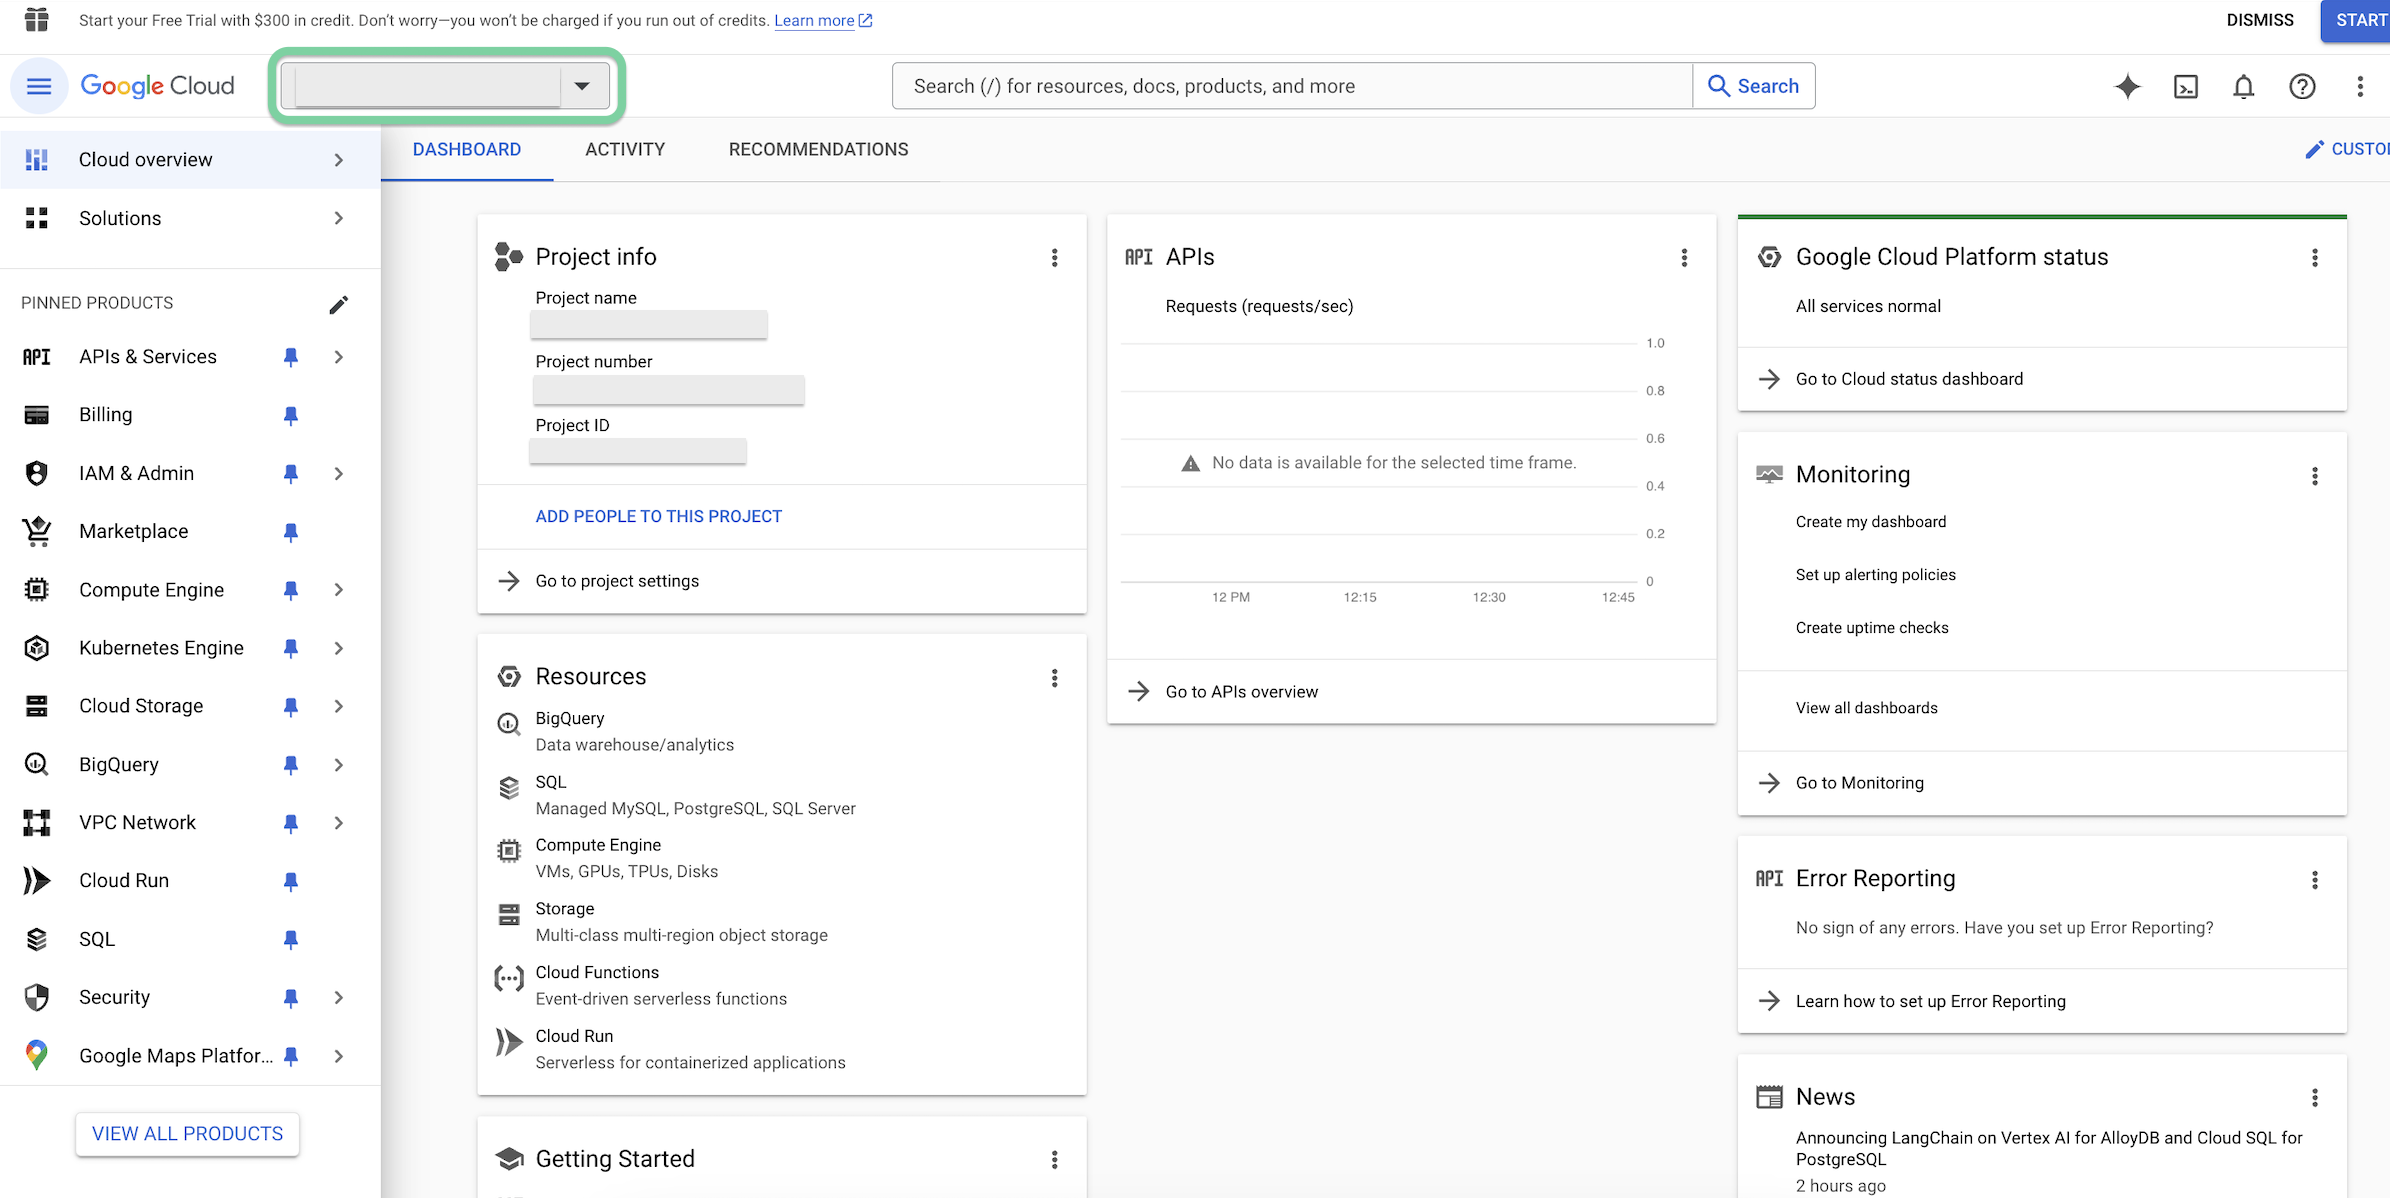Unpin Marketplace from pinned products
This screenshot has height=1198, width=2390.
tap(291, 532)
